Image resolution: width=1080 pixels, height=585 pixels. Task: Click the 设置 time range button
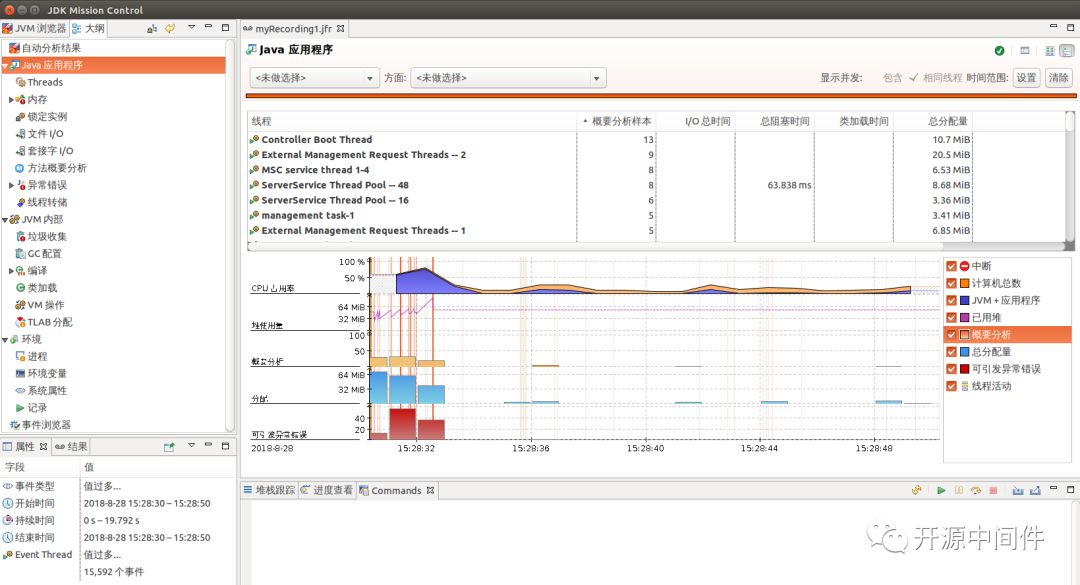tap(1026, 78)
